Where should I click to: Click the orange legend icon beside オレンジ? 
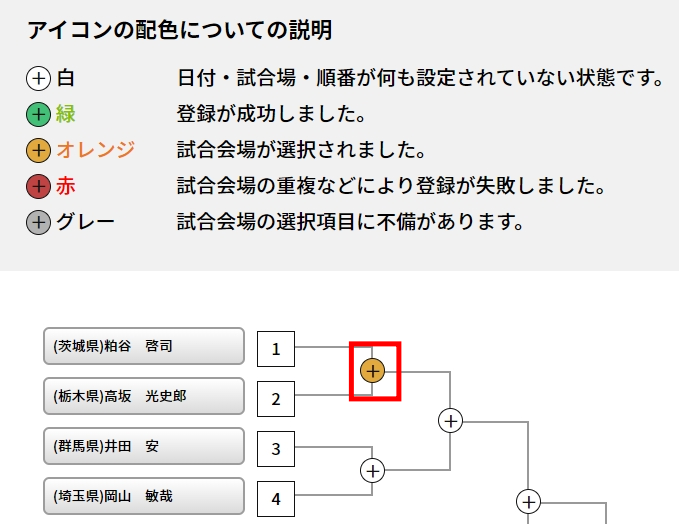pos(38,151)
